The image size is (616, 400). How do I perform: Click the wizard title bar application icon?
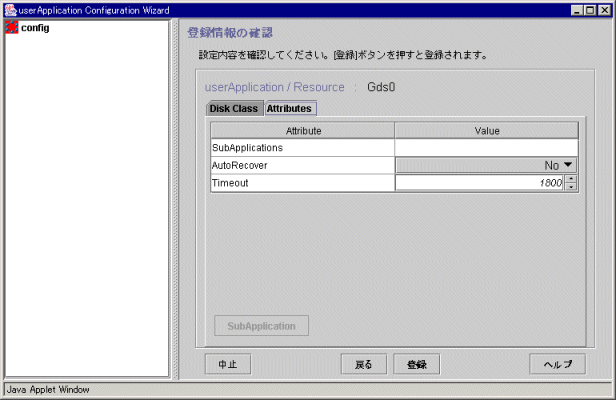point(10,9)
